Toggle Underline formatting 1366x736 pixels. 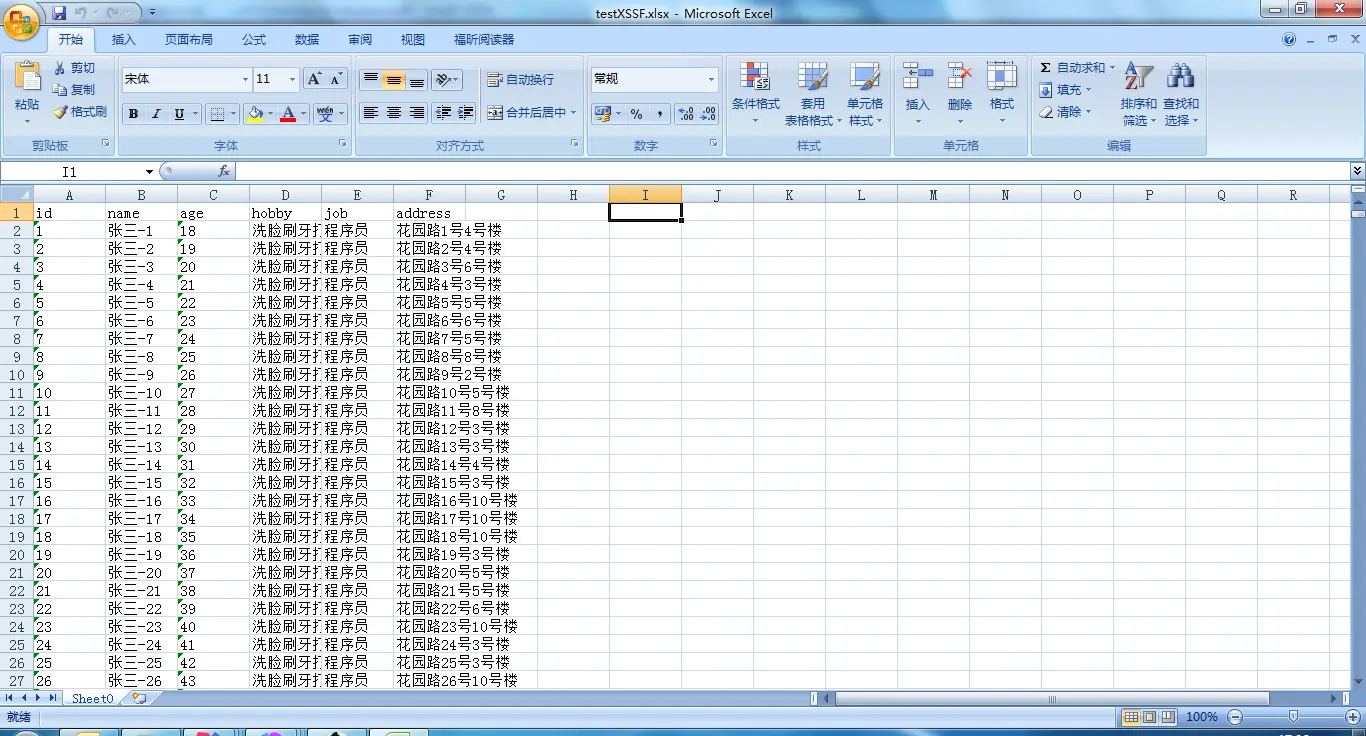(180, 114)
